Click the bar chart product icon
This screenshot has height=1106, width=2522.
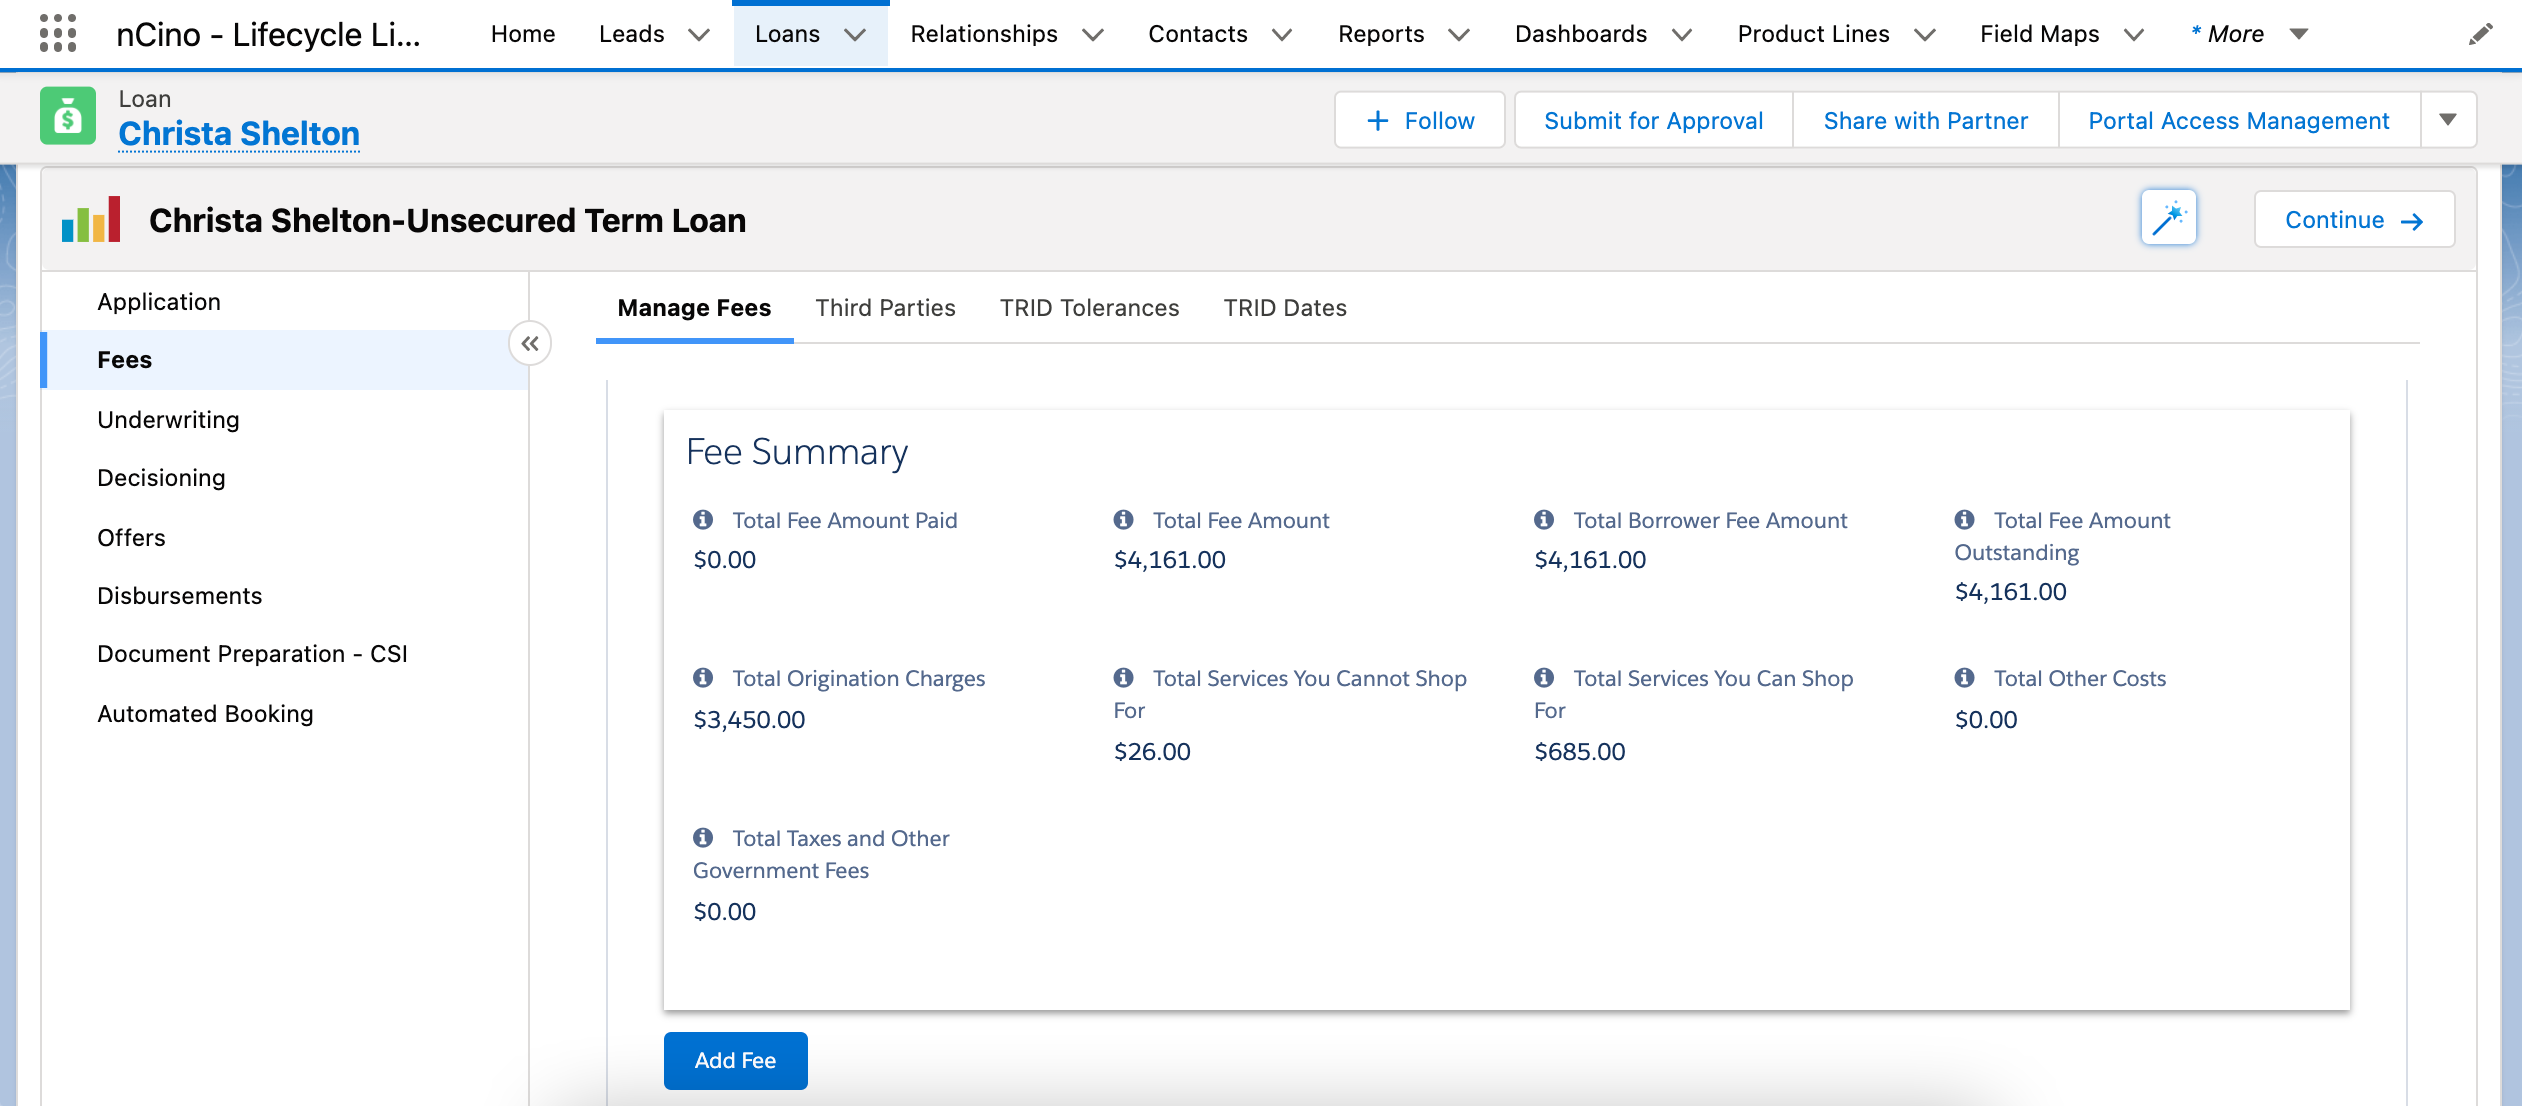pos(91,219)
